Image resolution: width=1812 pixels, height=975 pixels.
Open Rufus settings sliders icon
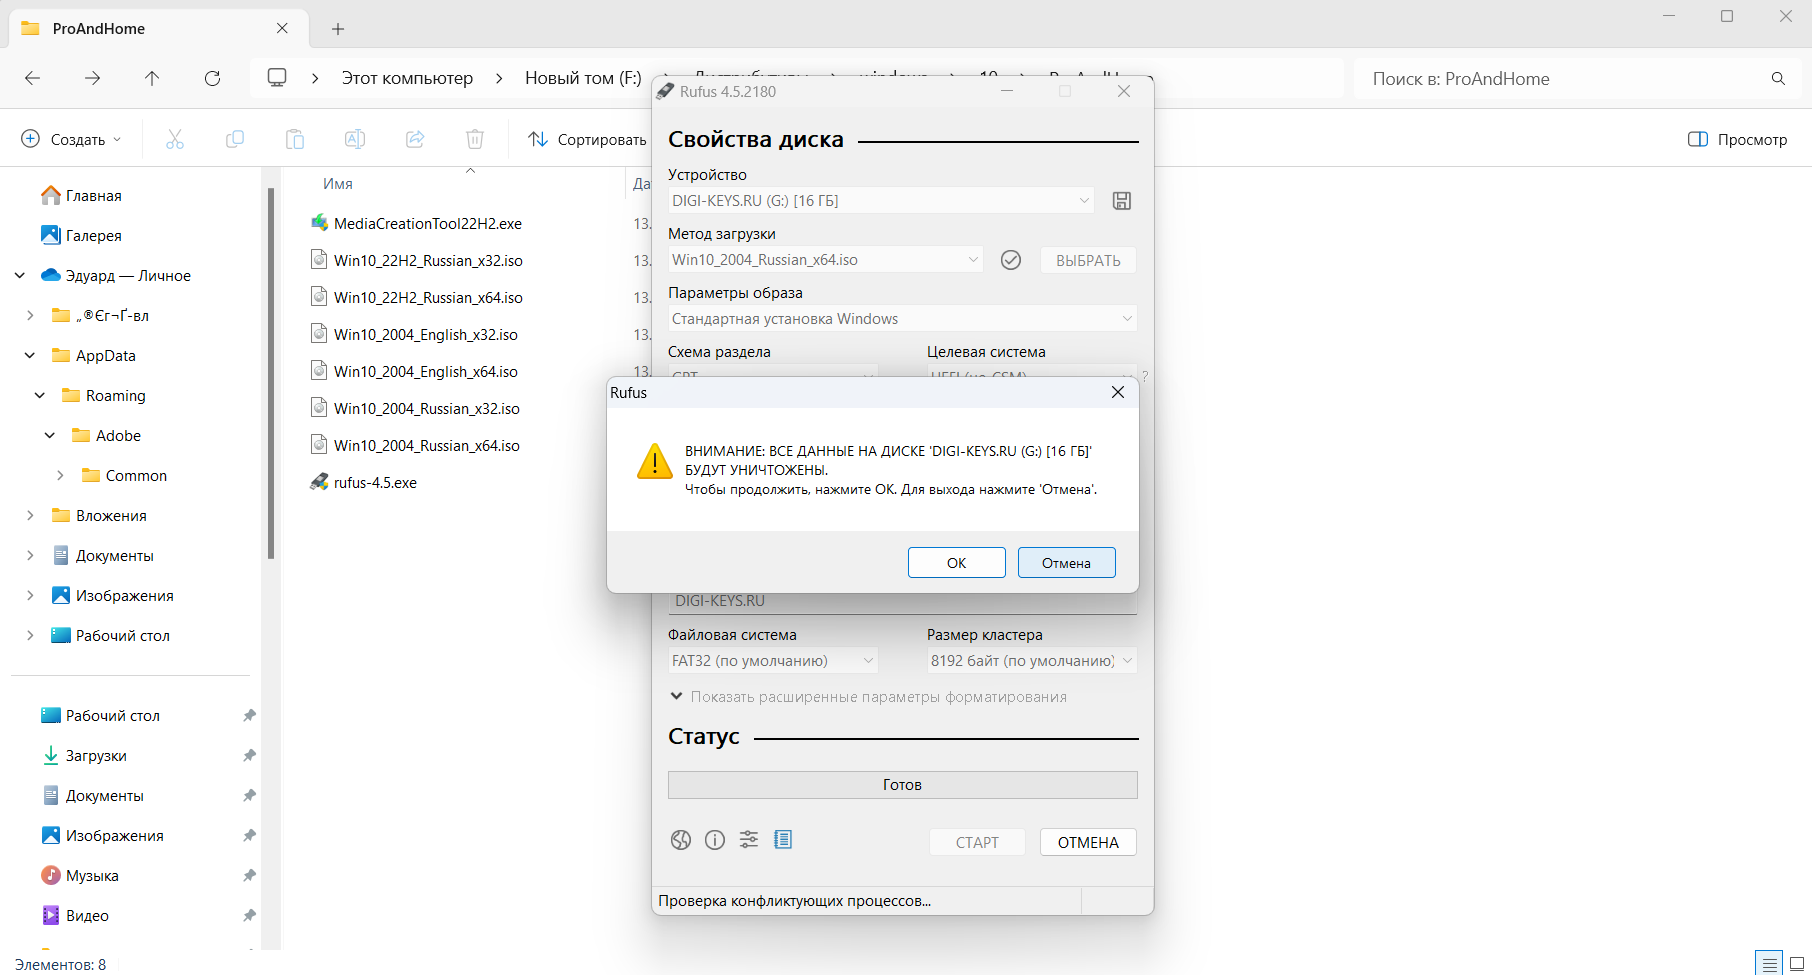pyautogui.click(x=749, y=840)
